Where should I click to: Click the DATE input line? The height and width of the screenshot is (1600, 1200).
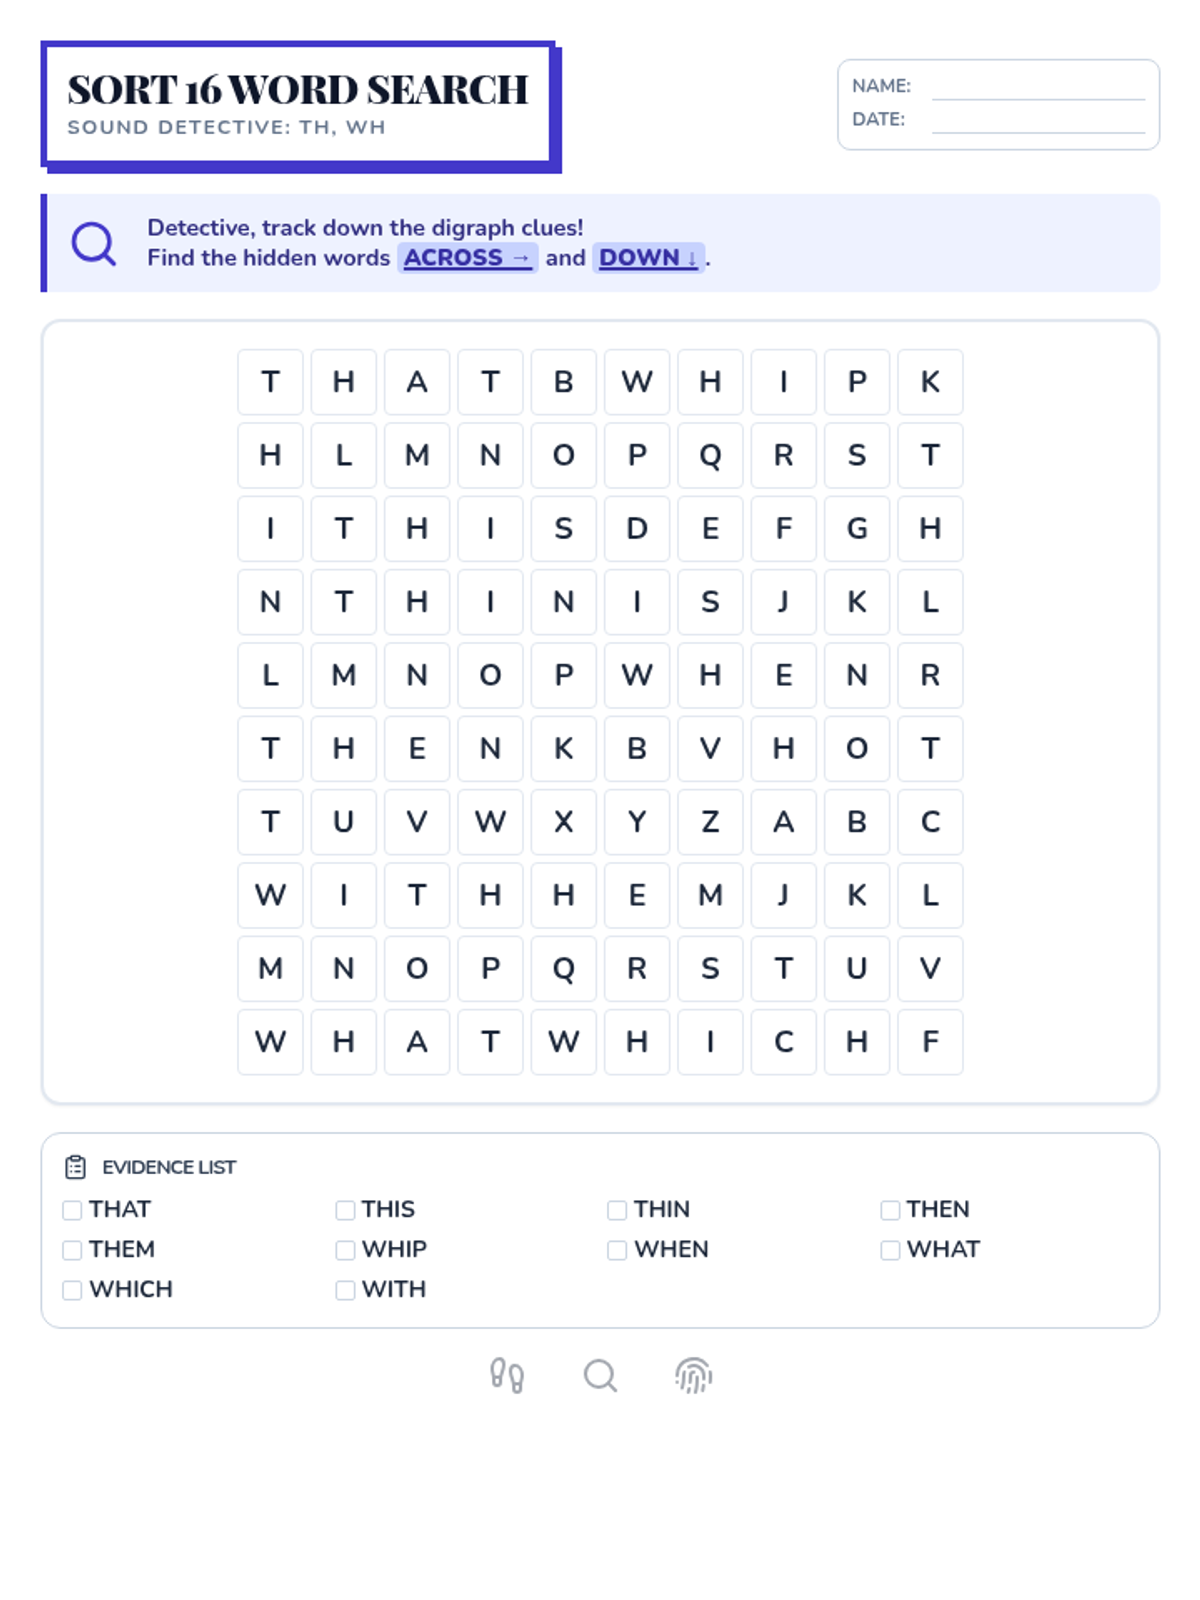pyautogui.click(x=1038, y=121)
